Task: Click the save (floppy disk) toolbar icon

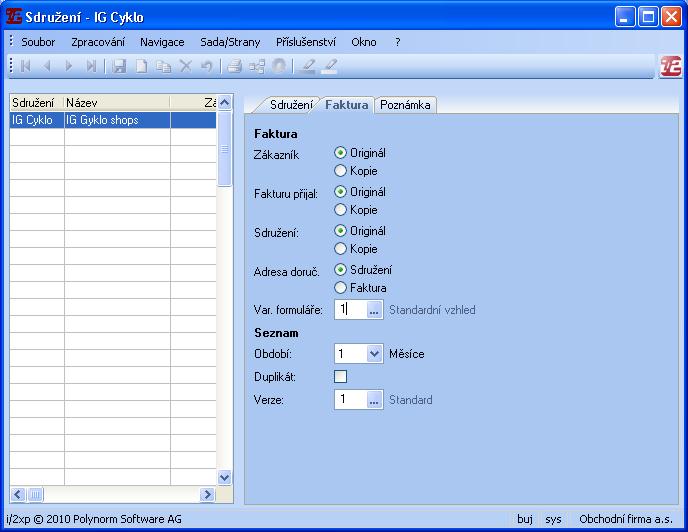Action: (119, 66)
